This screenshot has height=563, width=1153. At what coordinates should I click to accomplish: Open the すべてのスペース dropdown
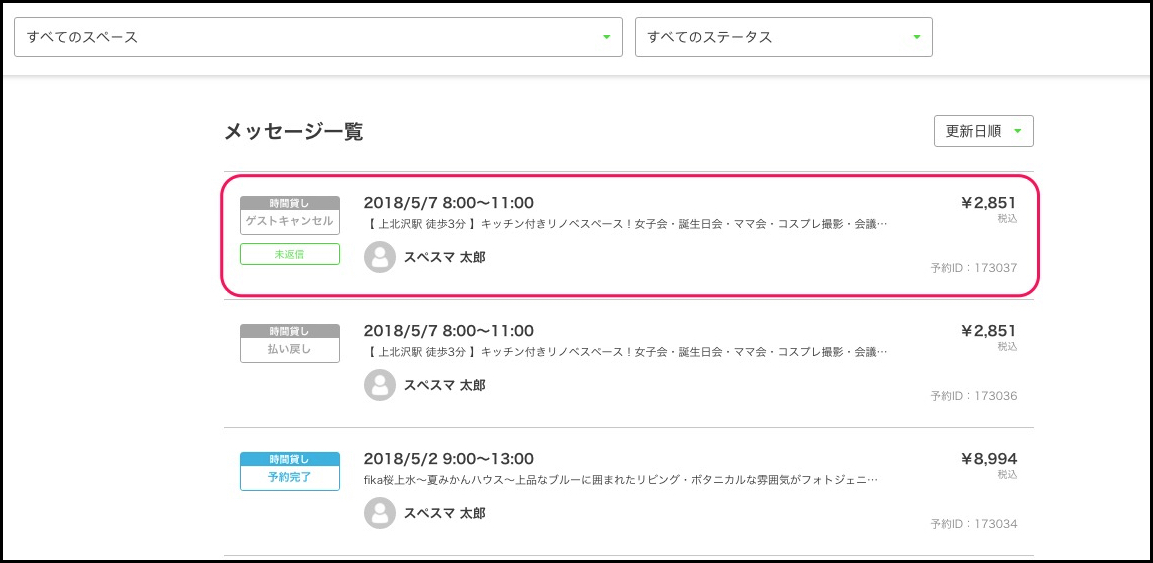tap(318, 37)
